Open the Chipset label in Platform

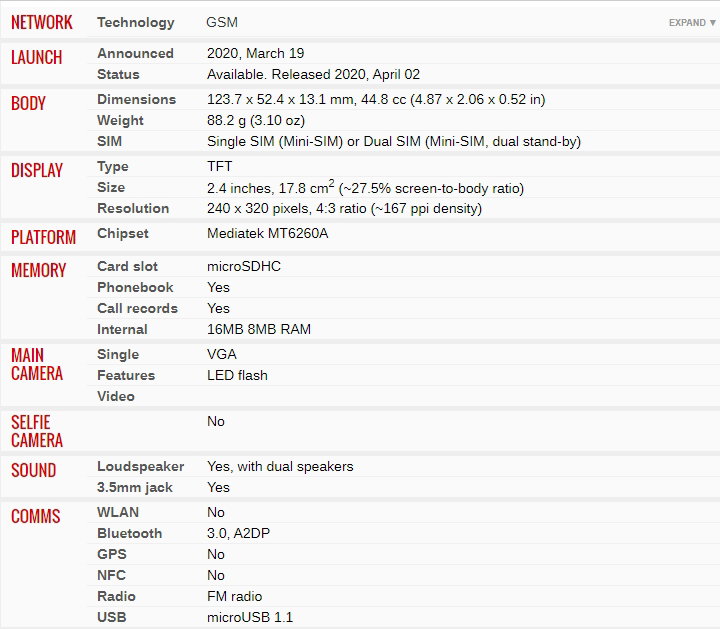tap(123, 233)
